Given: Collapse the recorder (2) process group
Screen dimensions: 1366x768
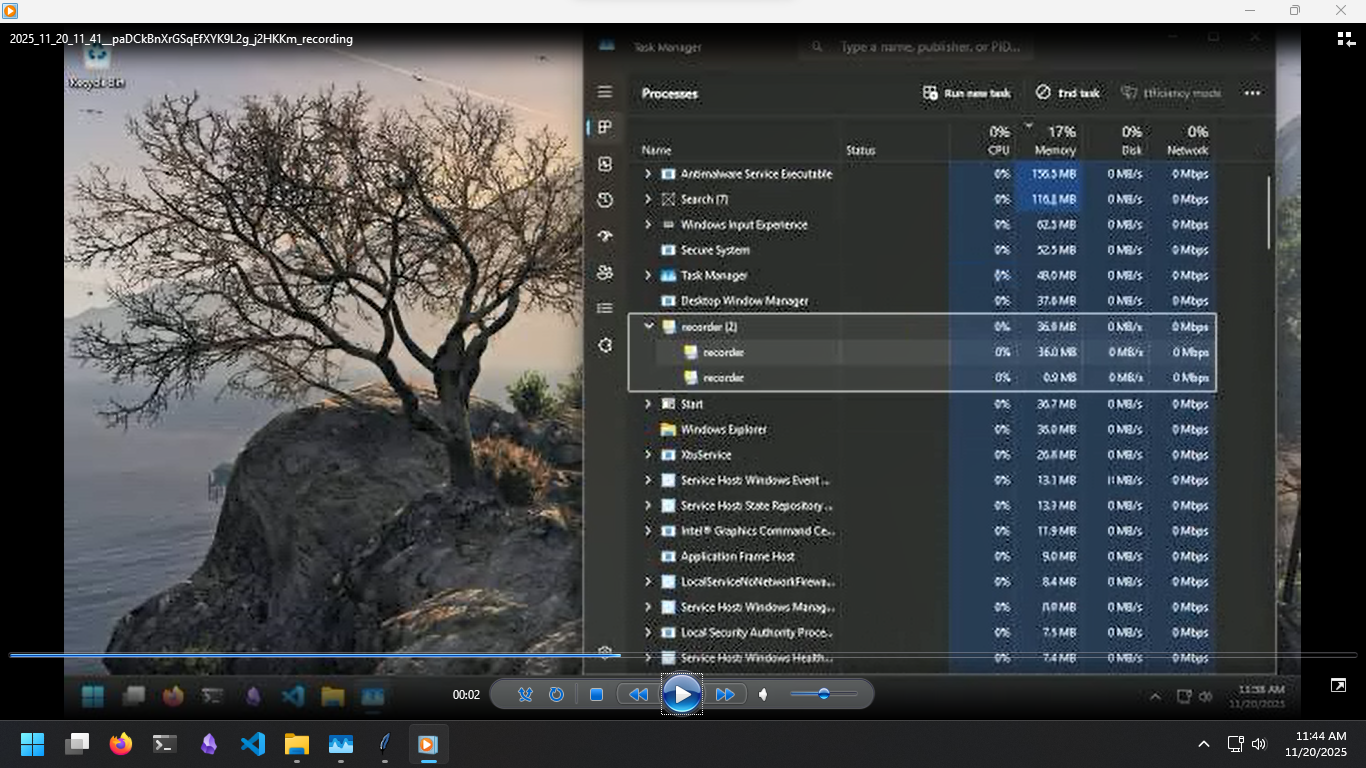Looking at the screenshot, I should pyautogui.click(x=648, y=326).
